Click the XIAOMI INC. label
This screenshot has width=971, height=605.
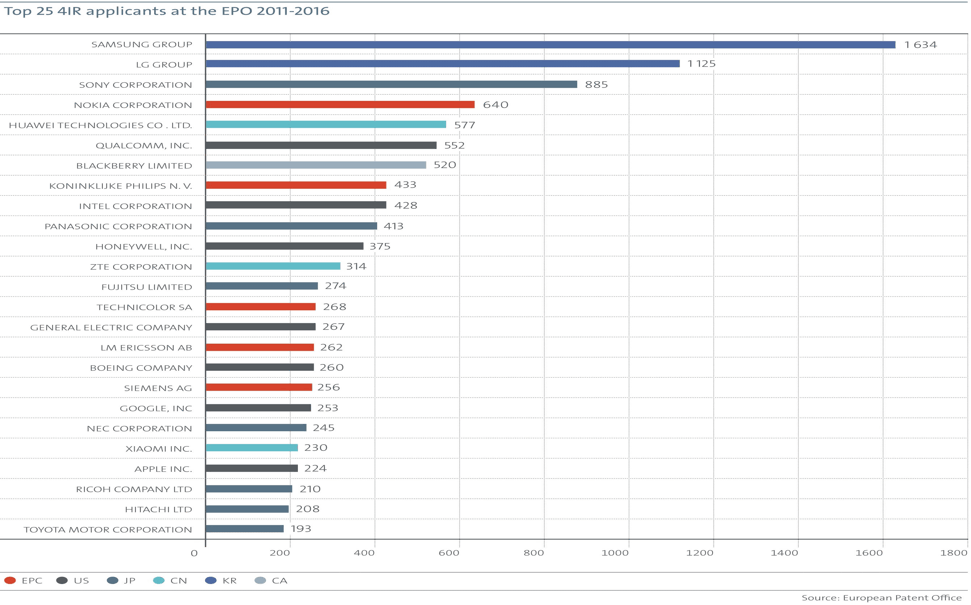click(159, 449)
